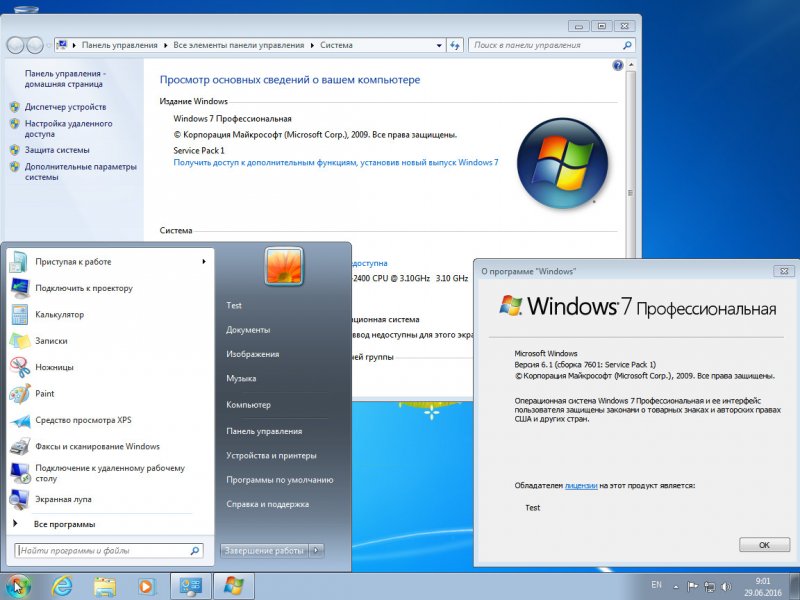The width and height of the screenshot is (800, 600).
Task: Open Настройка удаленного доступа link
Action: coord(68,129)
